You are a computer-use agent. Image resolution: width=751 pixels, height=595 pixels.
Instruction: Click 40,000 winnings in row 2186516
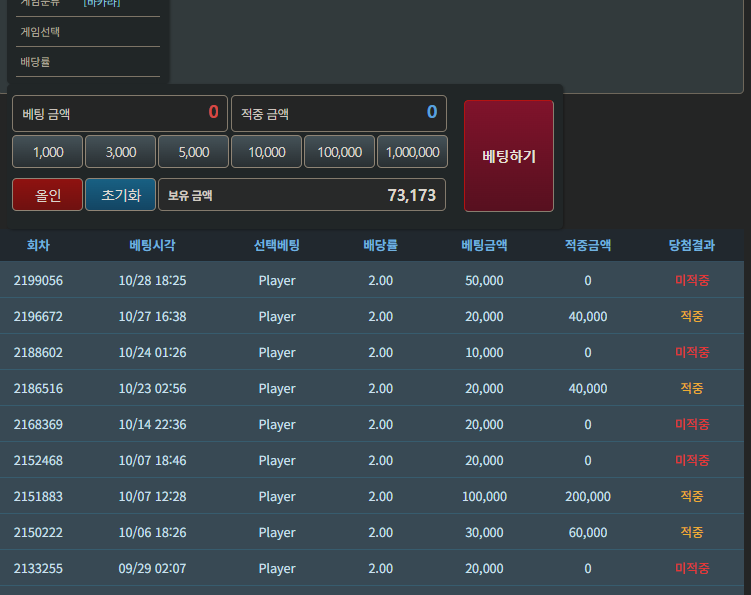(x=588, y=388)
